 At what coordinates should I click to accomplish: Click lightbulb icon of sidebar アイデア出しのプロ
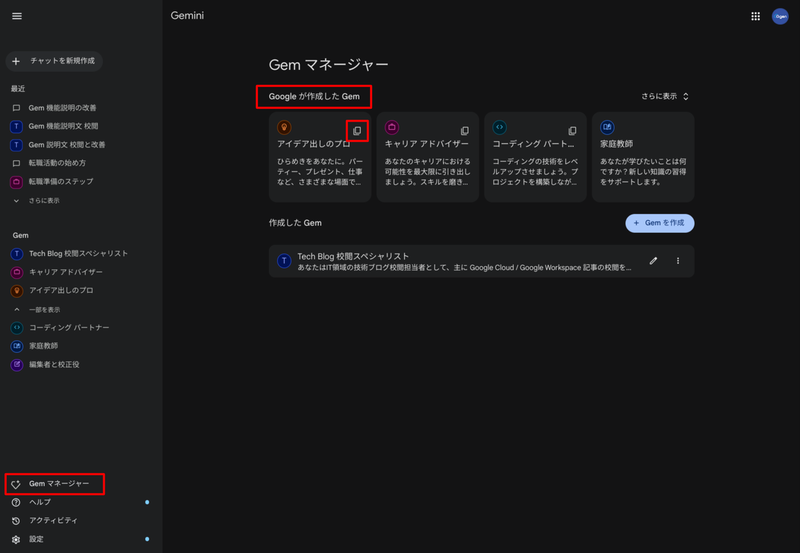(x=17, y=291)
